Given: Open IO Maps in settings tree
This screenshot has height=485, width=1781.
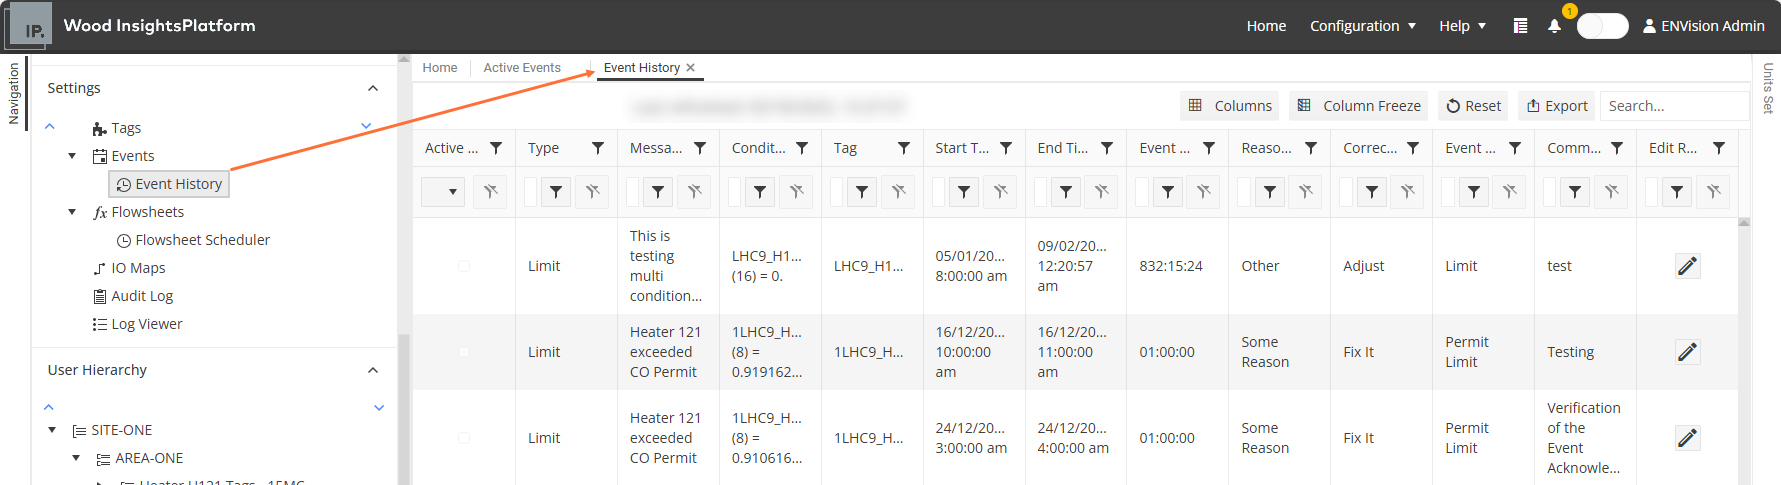Looking at the screenshot, I should pyautogui.click(x=138, y=268).
